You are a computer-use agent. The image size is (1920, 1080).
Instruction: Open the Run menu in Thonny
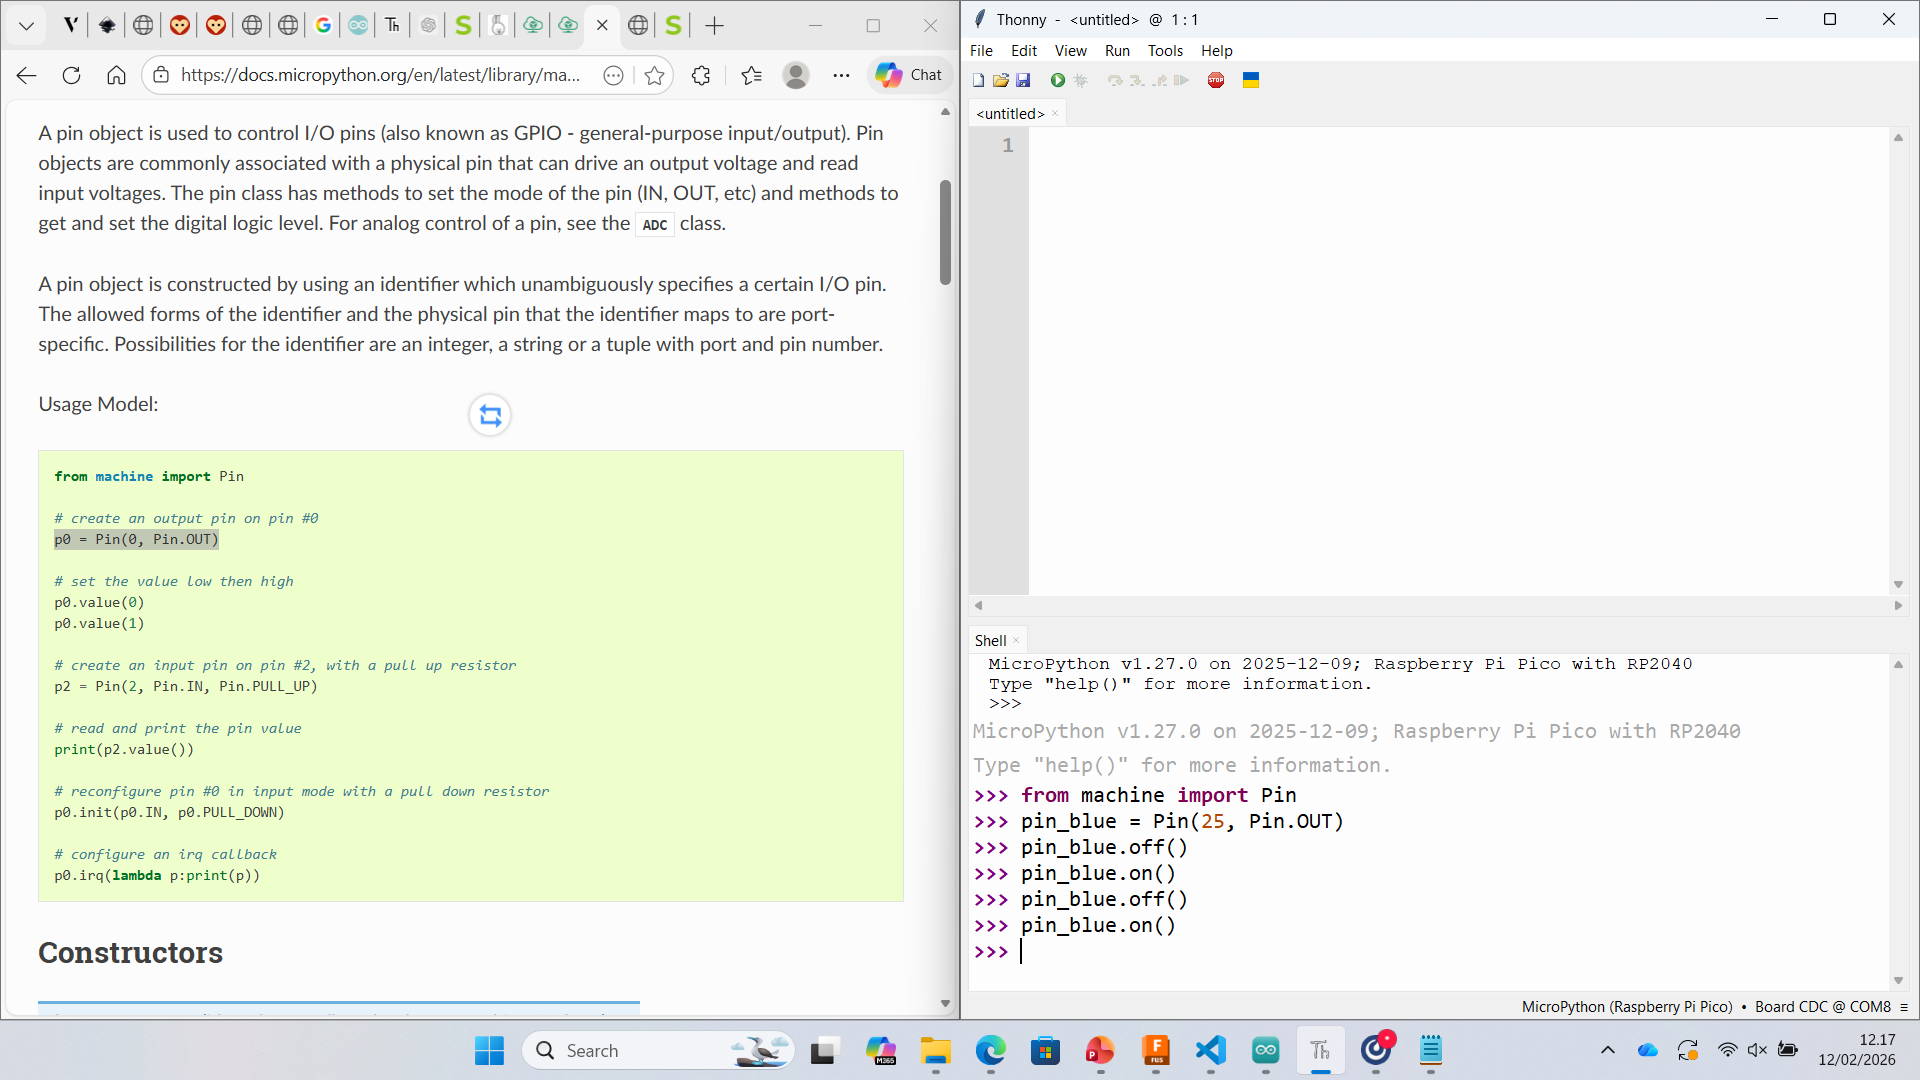pos(1117,51)
